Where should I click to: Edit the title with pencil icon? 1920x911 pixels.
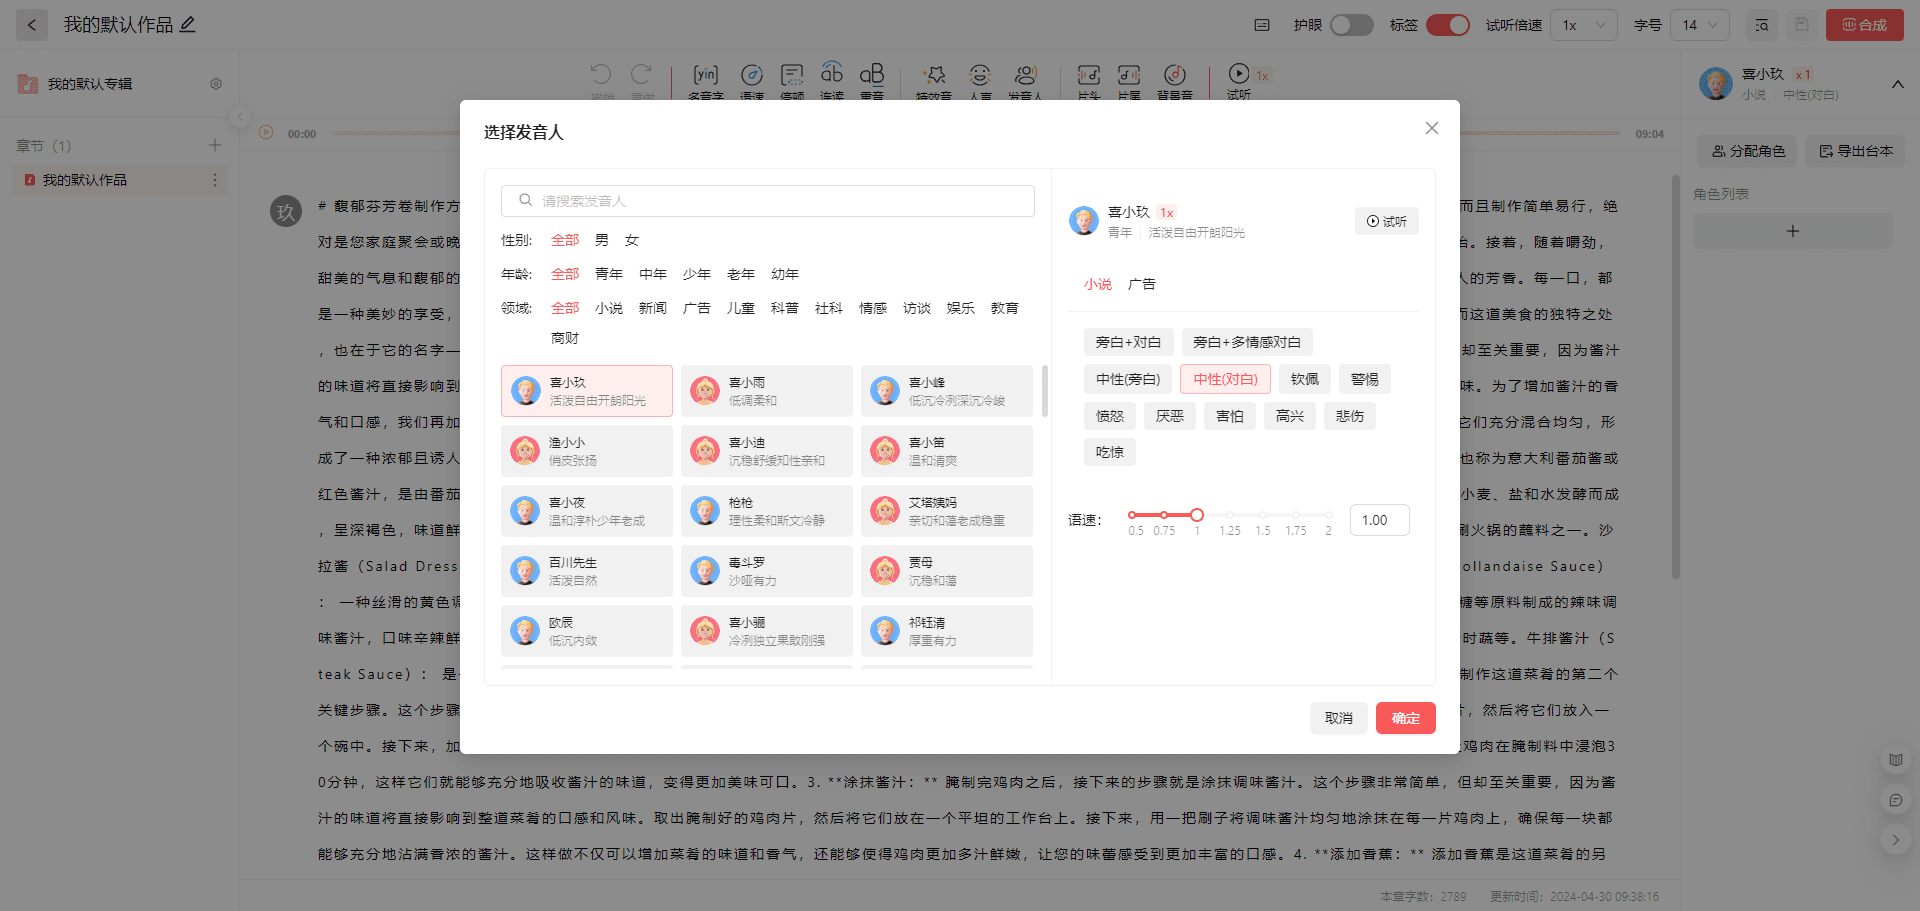pyautogui.click(x=187, y=25)
